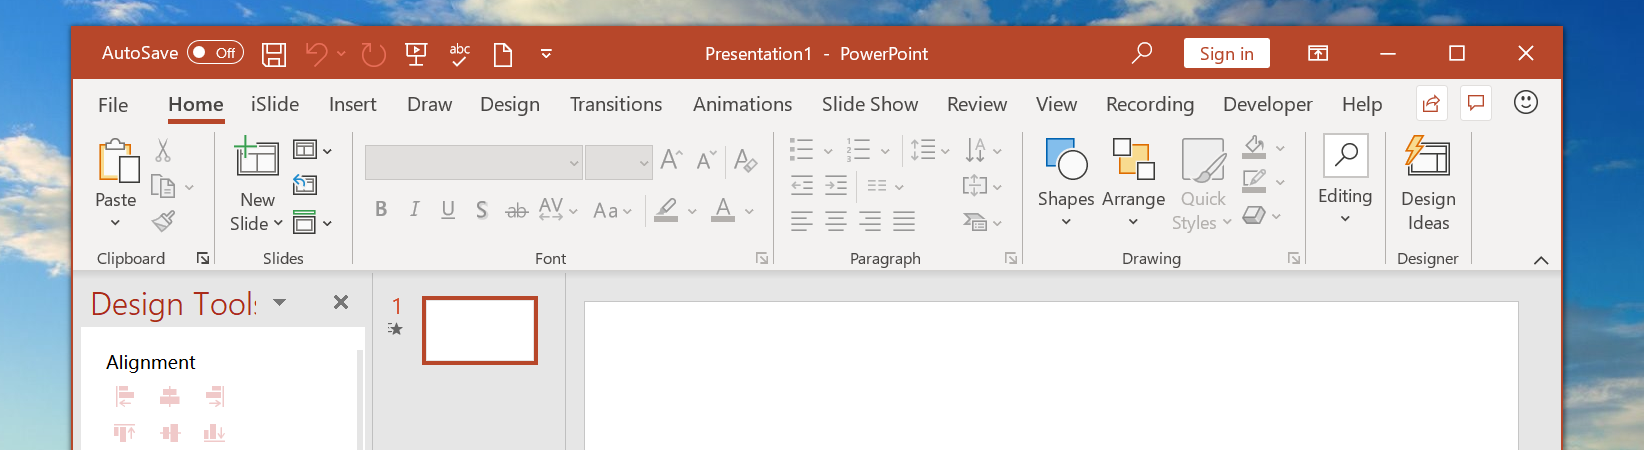
Task: Open the Comments pane icon
Action: tap(1476, 103)
